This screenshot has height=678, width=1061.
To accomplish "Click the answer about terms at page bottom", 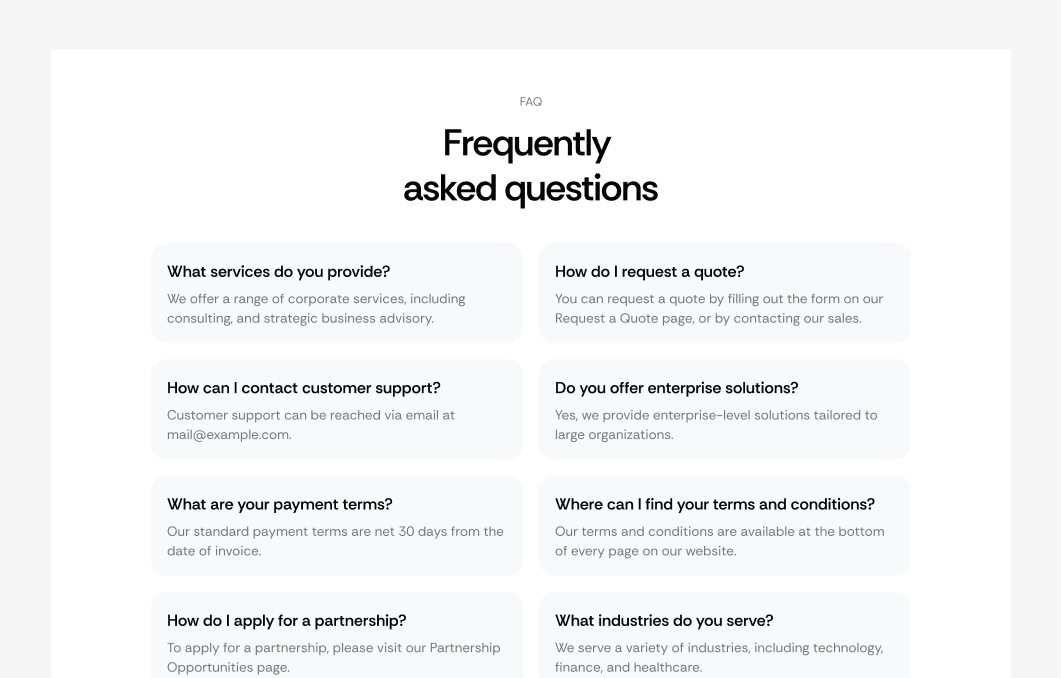I will point(719,541).
